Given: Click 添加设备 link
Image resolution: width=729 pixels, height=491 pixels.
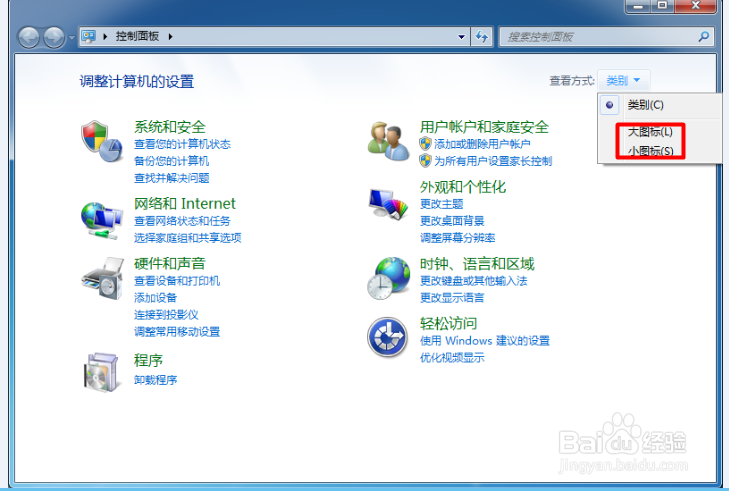Looking at the screenshot, I should pyautogui.click(x=155, y=298).
